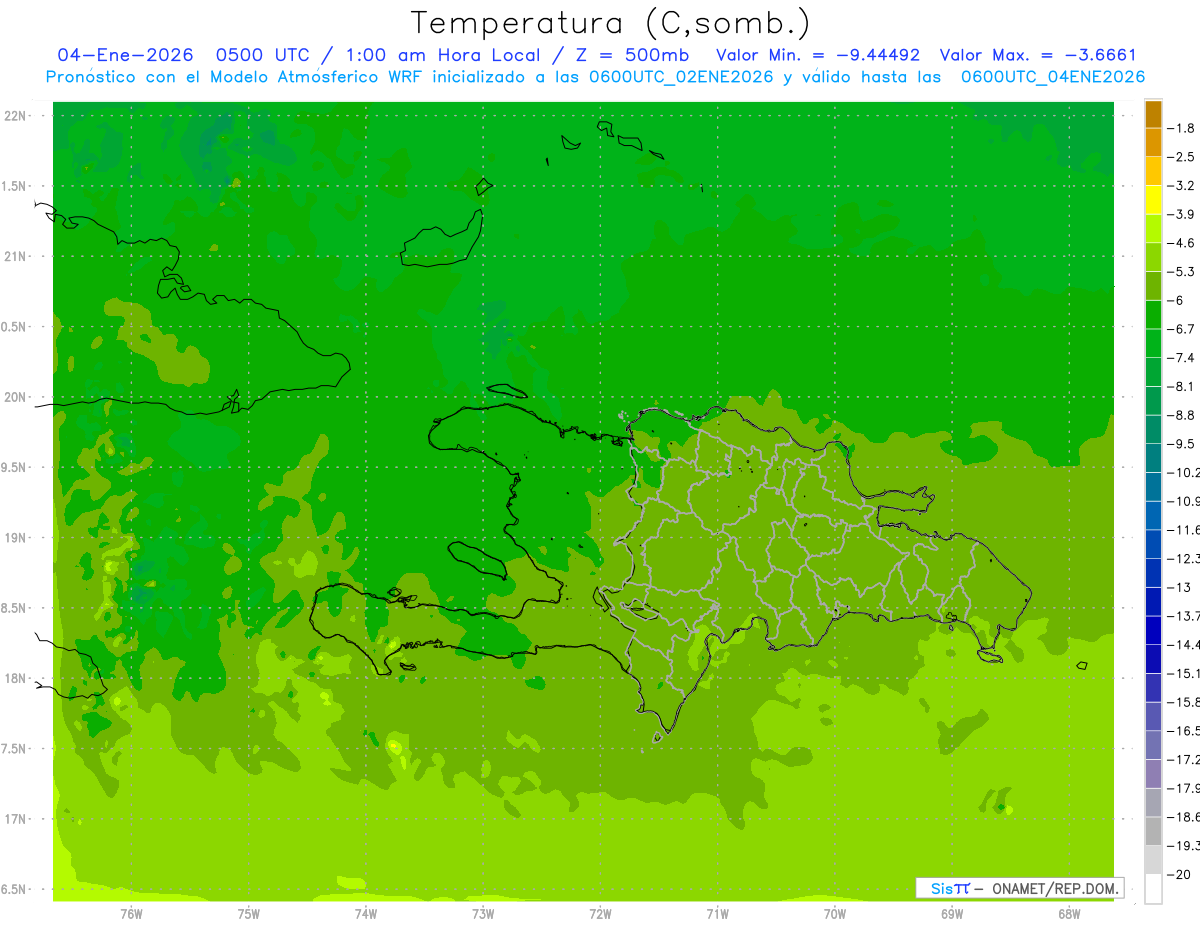This screenshot has height=927, width=1200.
Task: Select the 'Valor Min. = -9.44492' text
Action: coord(818,55)
